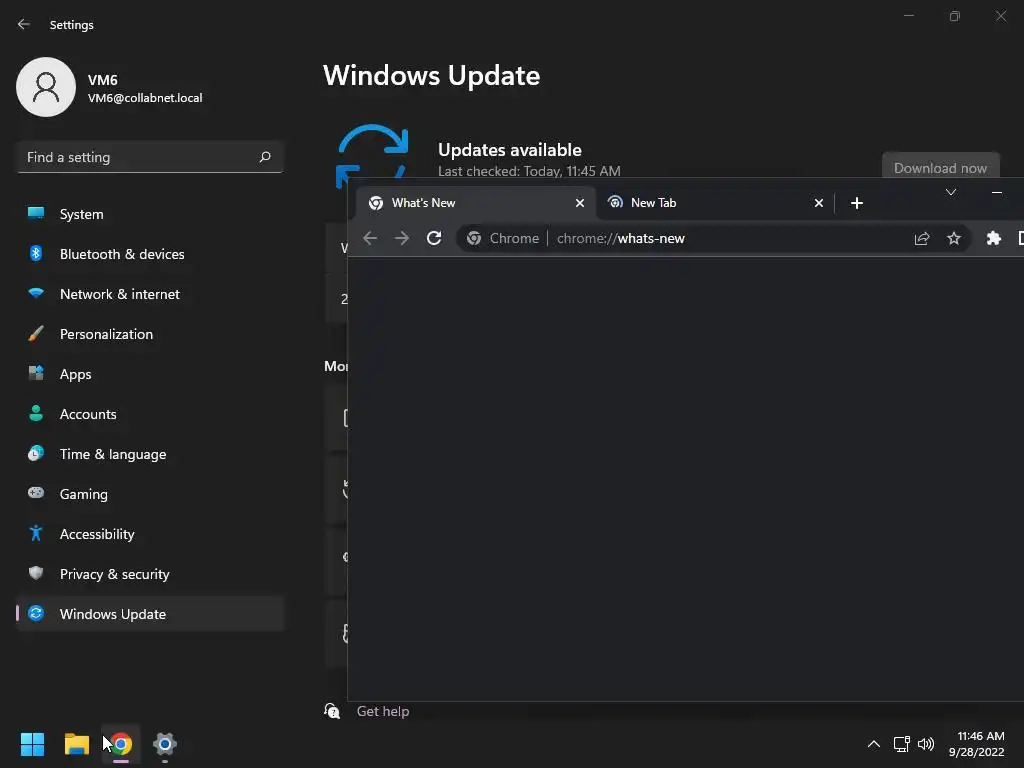Click Settings gear icon in taskbar
Image resolution: width=1024 pixels, height=768 pixels.
pos(165,744)
